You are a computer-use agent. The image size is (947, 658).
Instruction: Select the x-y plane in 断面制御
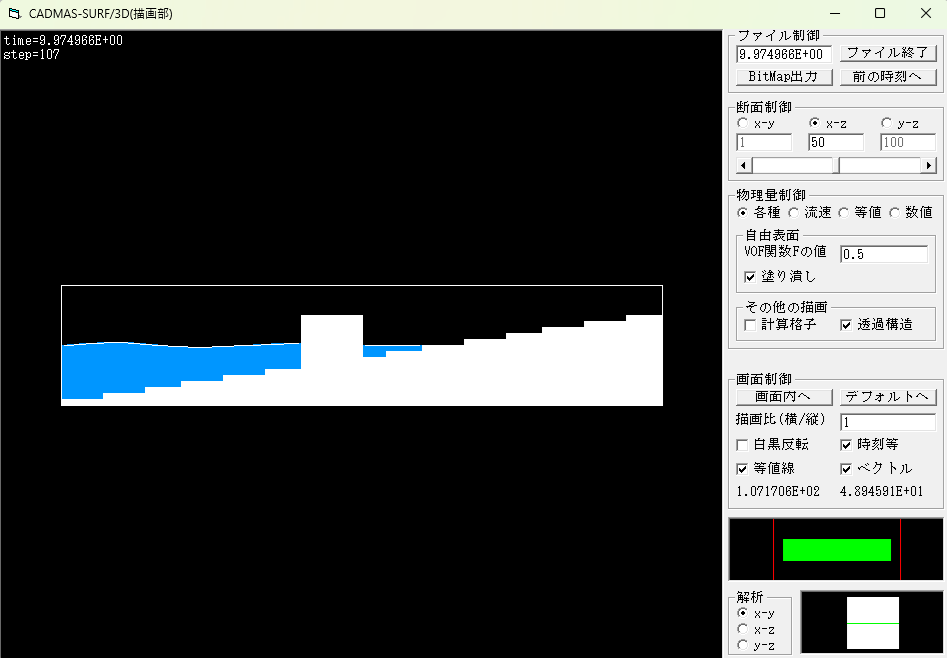[743, 124]
